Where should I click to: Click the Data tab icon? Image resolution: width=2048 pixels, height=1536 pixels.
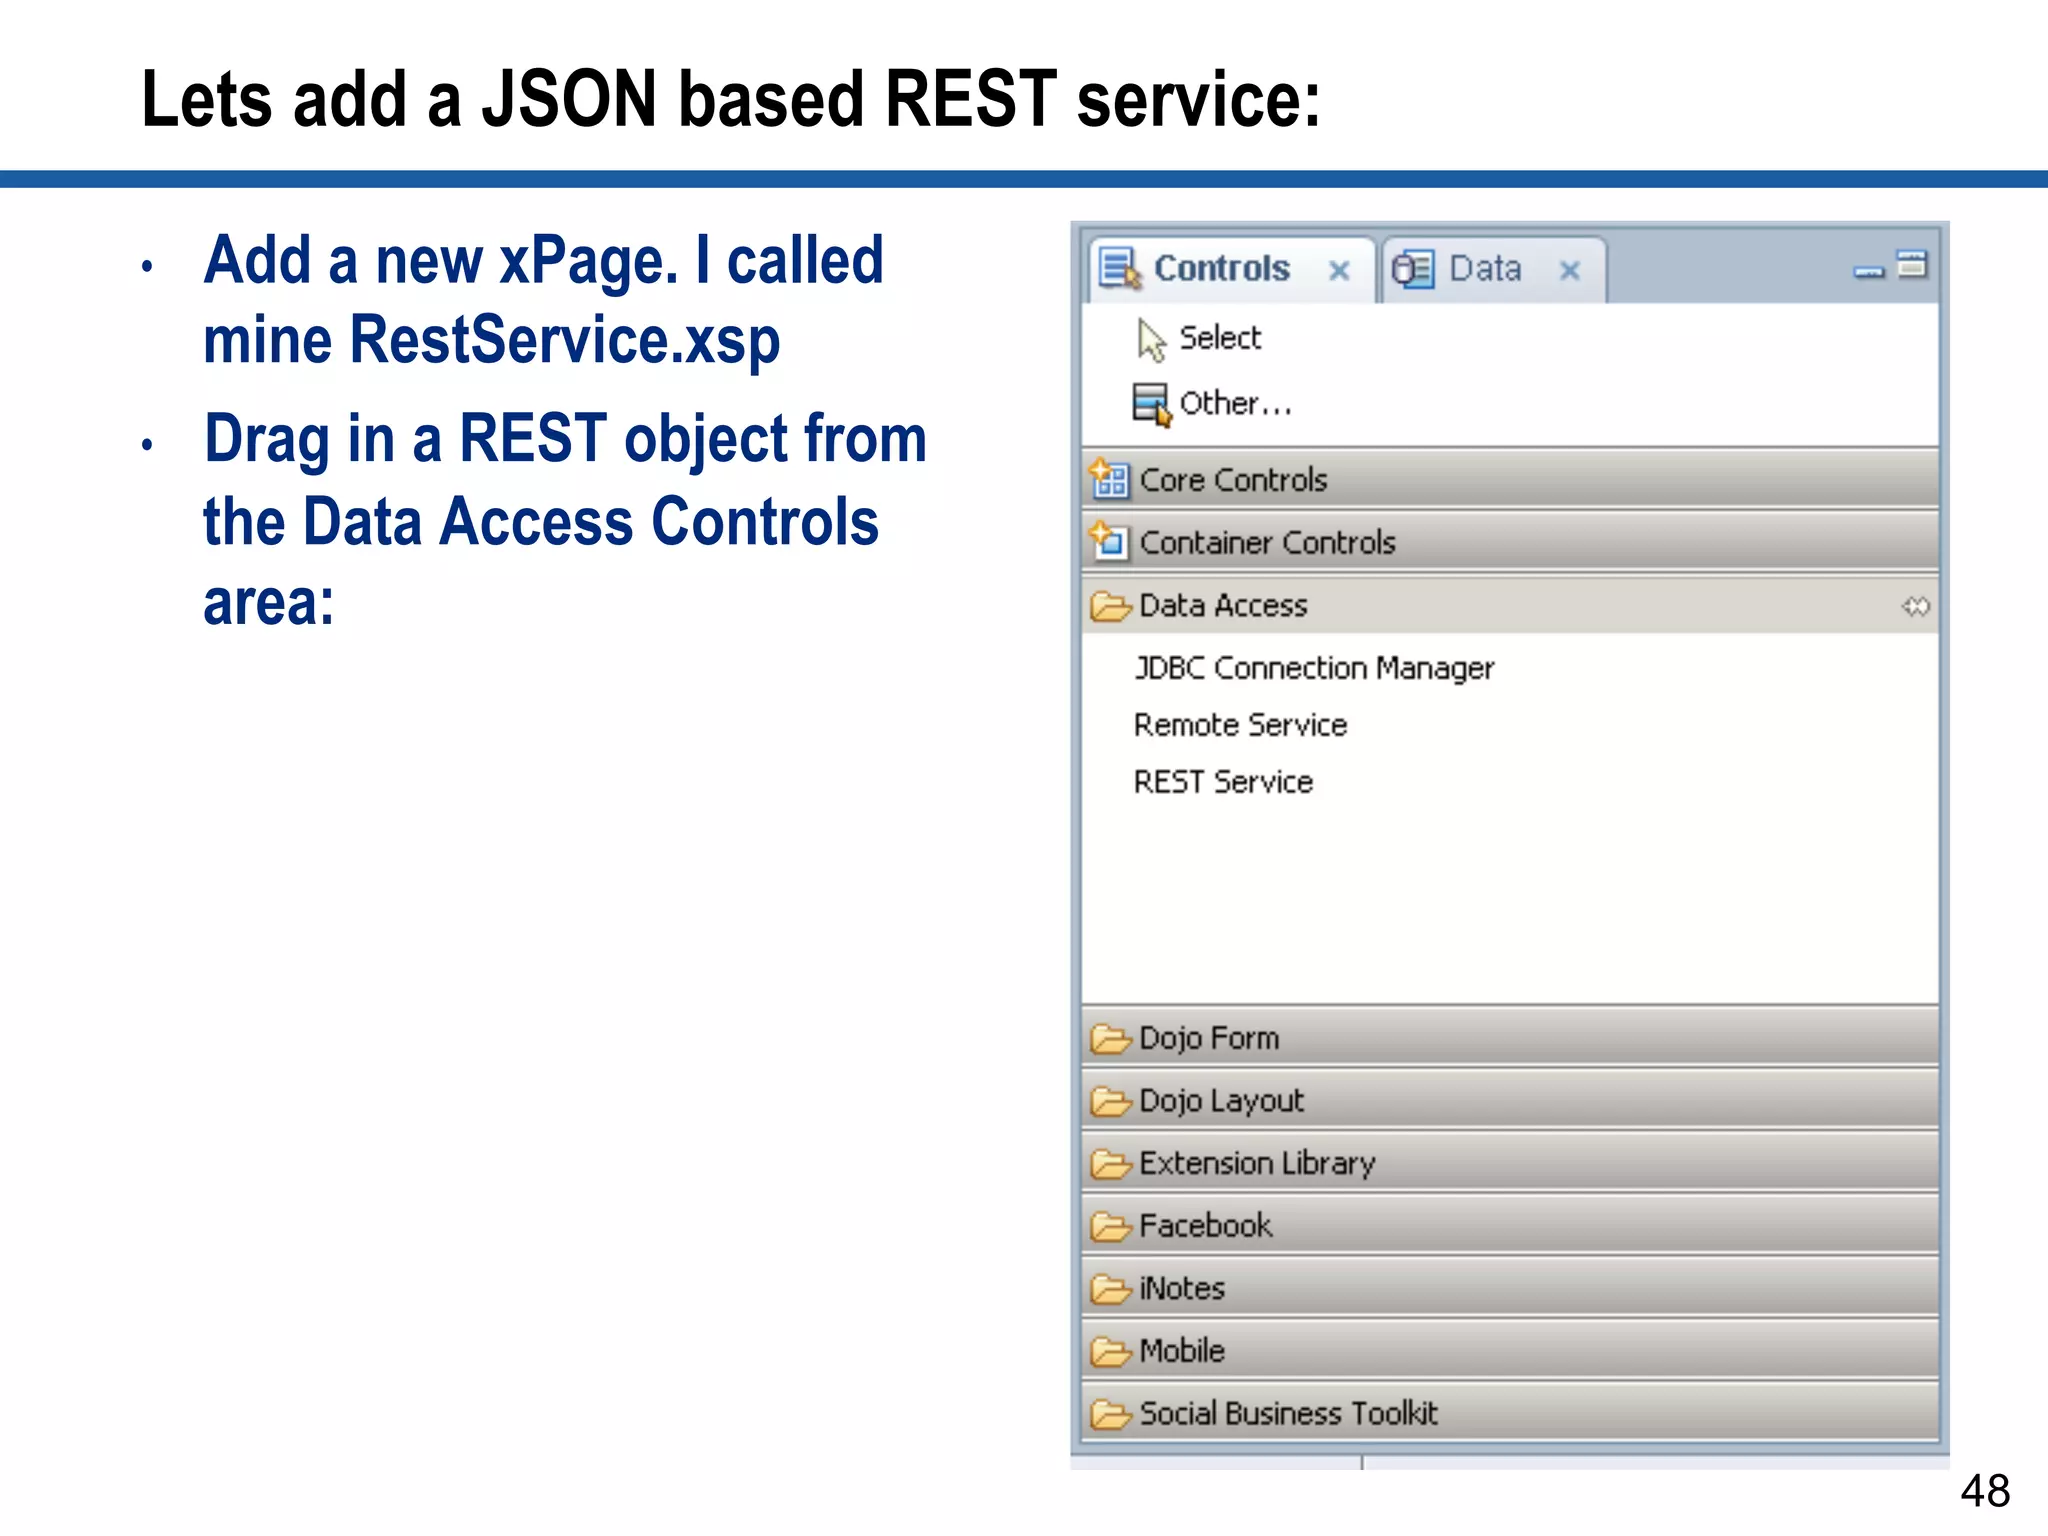pyautogui.click(x=1412, y=269)
